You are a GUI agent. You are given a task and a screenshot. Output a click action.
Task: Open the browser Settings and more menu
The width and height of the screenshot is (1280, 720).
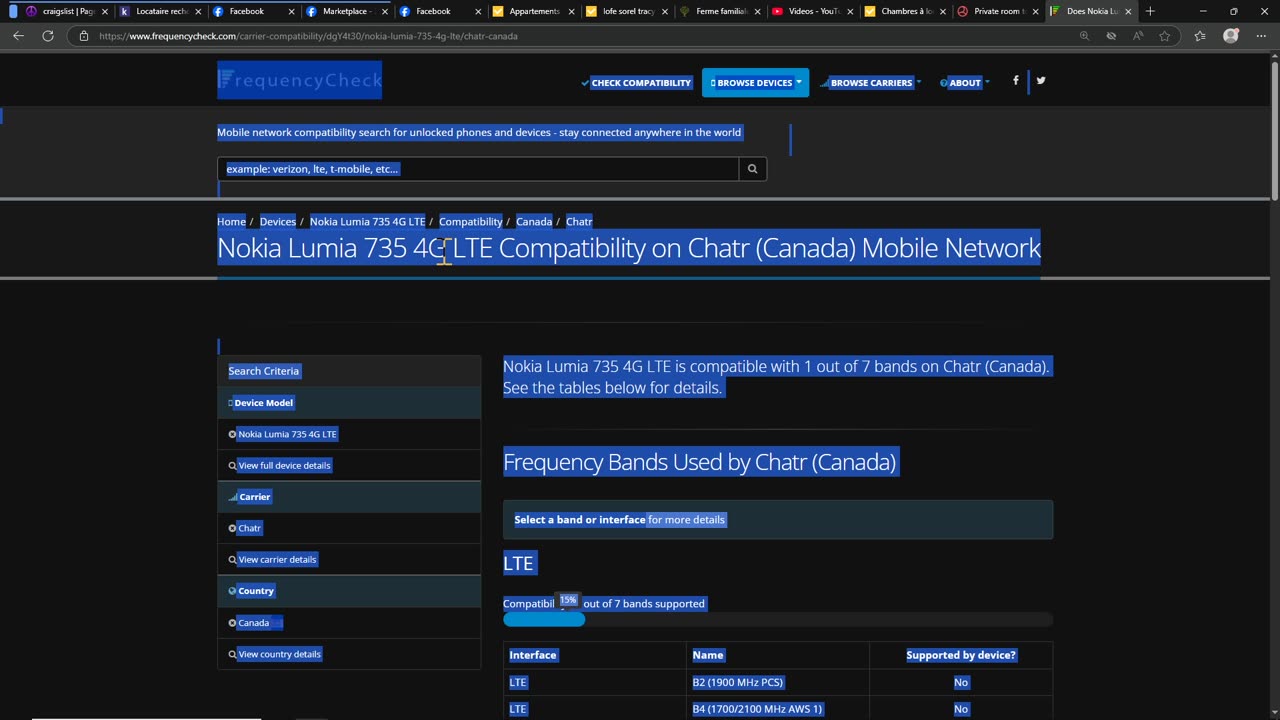[1260, 36]
